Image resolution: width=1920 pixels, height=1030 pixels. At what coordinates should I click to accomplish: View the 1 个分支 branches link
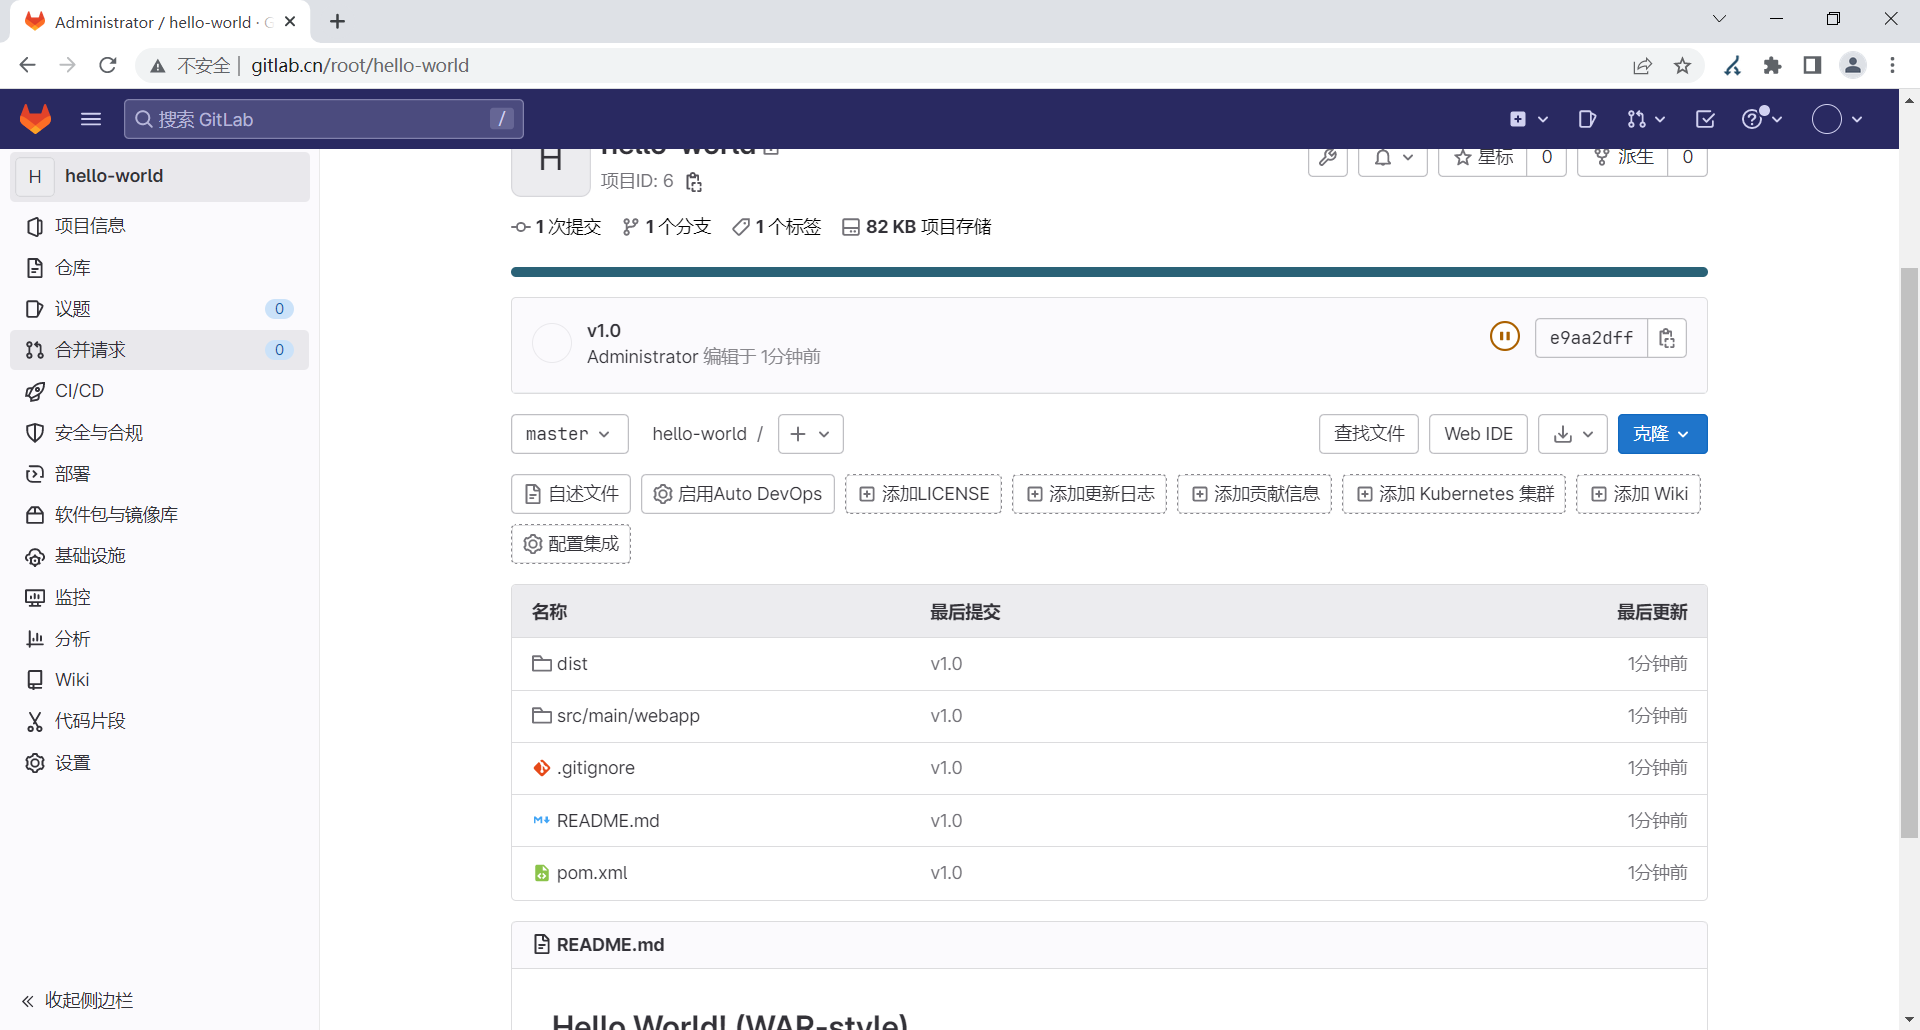tap(667, 227)
